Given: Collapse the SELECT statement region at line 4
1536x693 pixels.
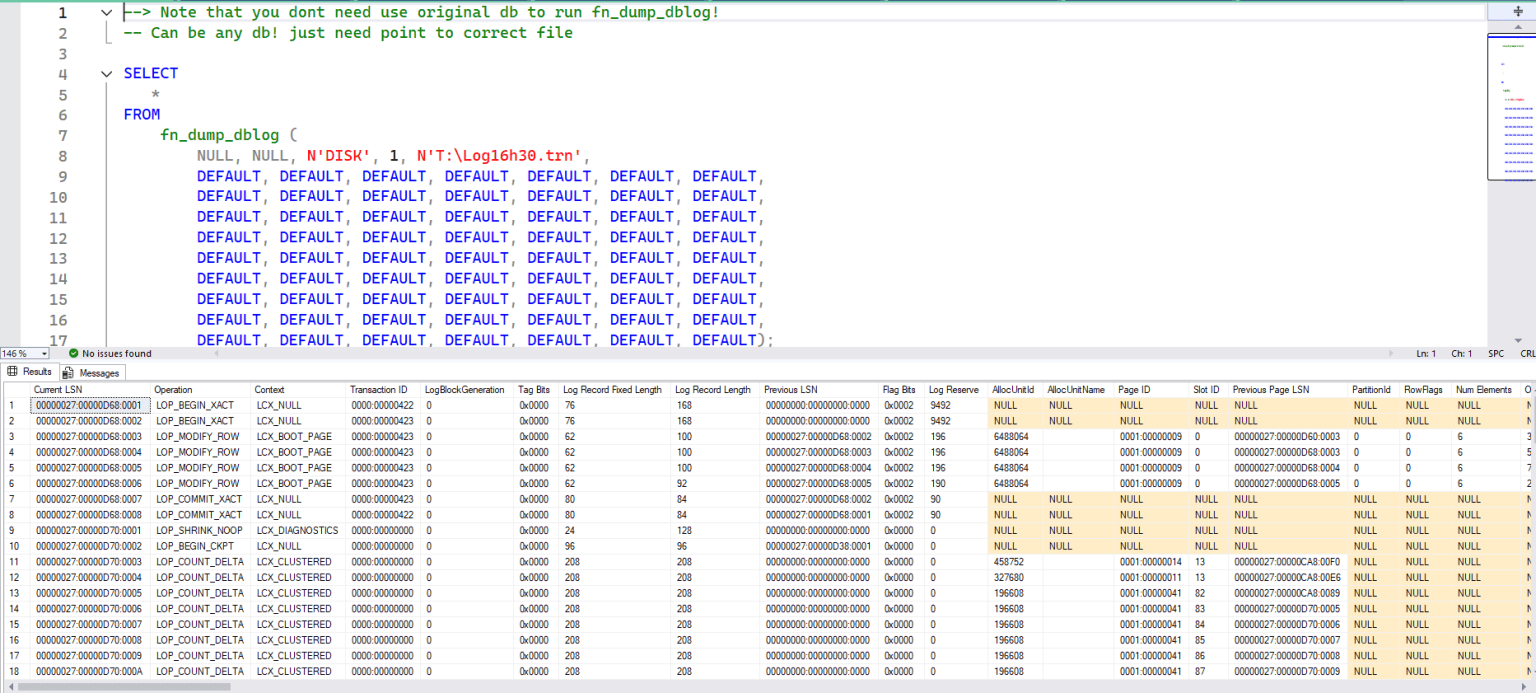Looking at the screenshot, I should point(106,73).
